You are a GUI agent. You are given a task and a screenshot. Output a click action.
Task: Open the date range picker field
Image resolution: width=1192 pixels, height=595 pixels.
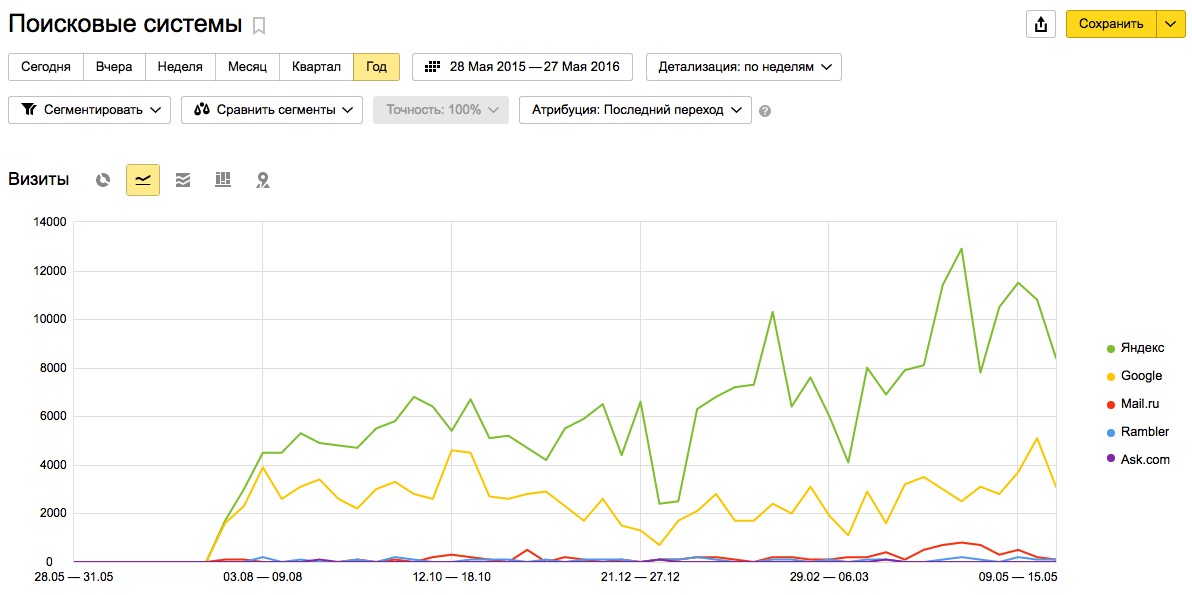tap(522, 67)
